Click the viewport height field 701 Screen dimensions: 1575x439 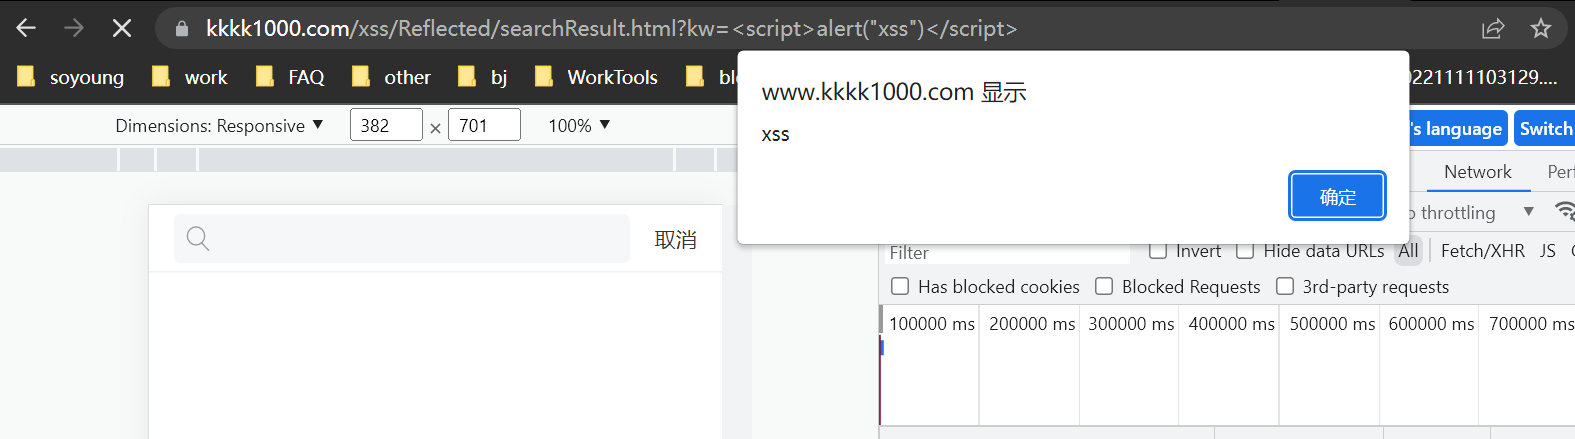[x=484, y=125]
